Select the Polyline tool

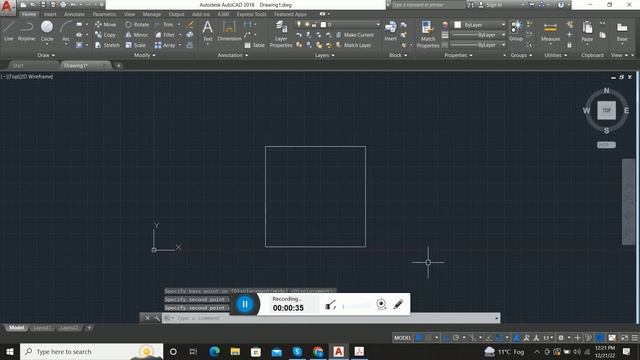tap(26, 31)
